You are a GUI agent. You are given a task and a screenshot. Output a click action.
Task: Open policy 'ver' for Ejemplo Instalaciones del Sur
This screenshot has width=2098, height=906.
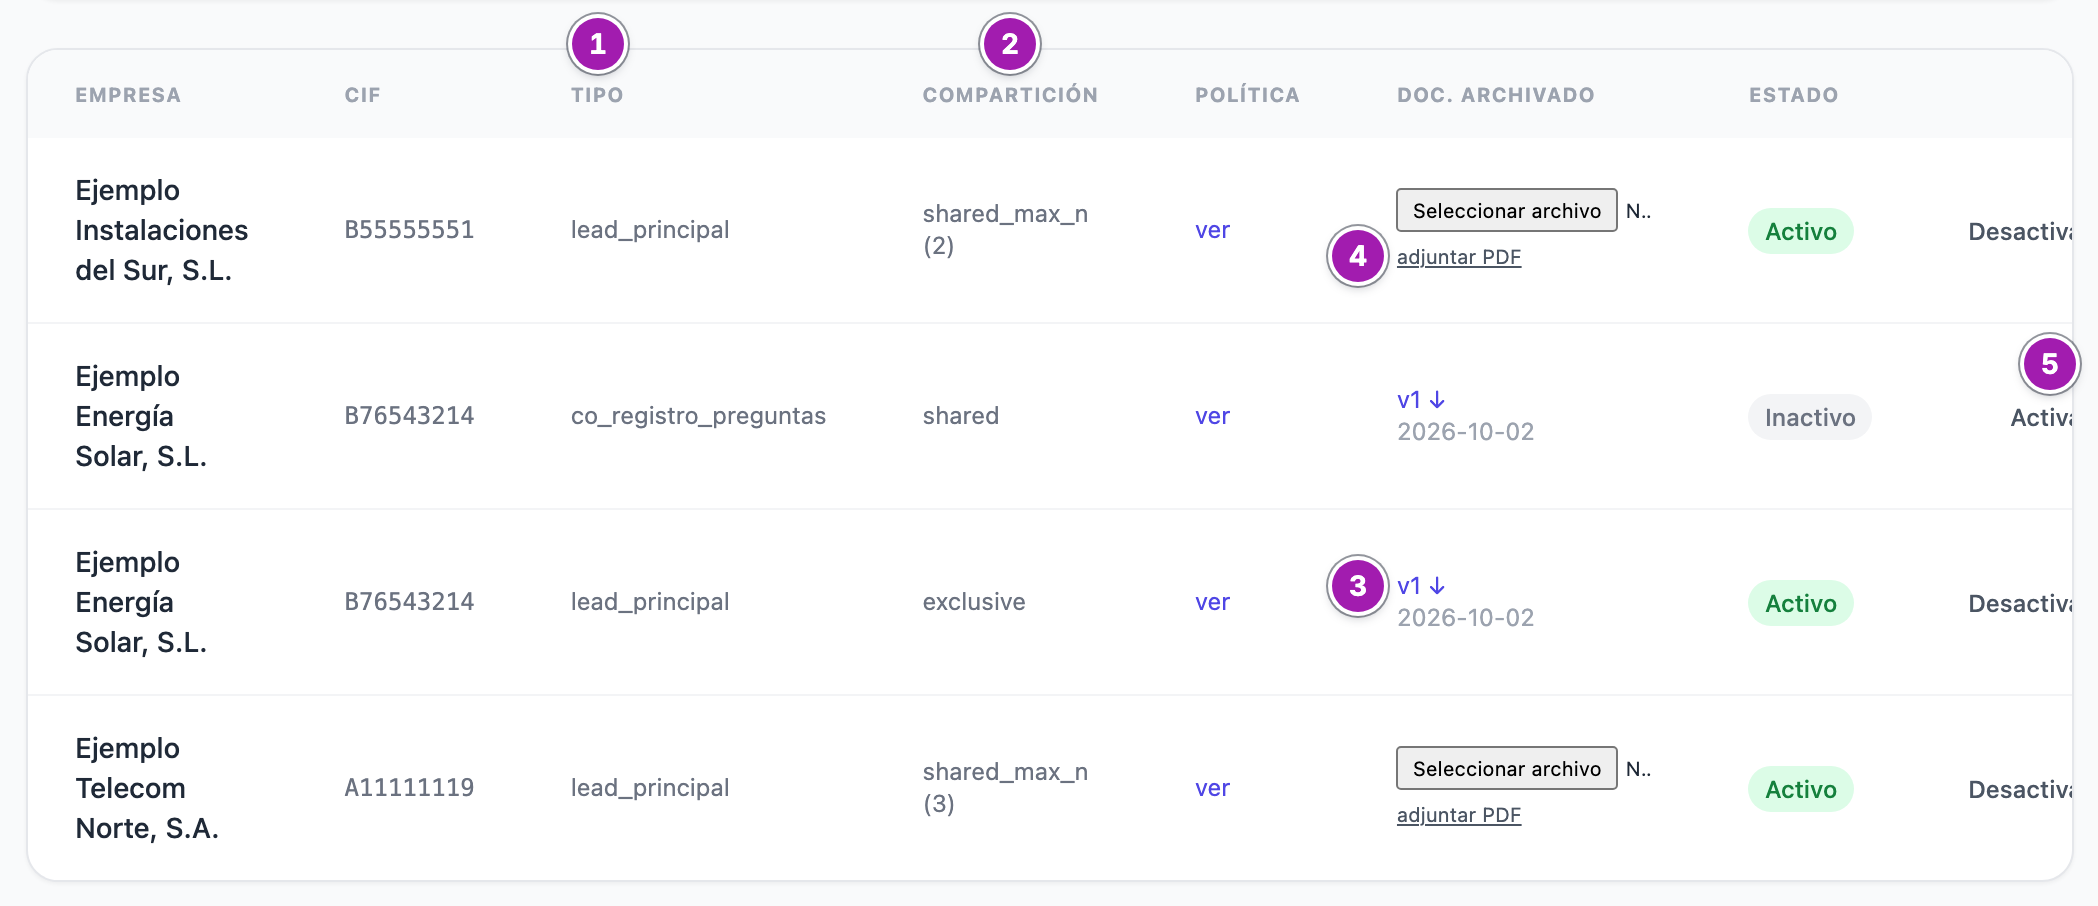[1212, 230]
